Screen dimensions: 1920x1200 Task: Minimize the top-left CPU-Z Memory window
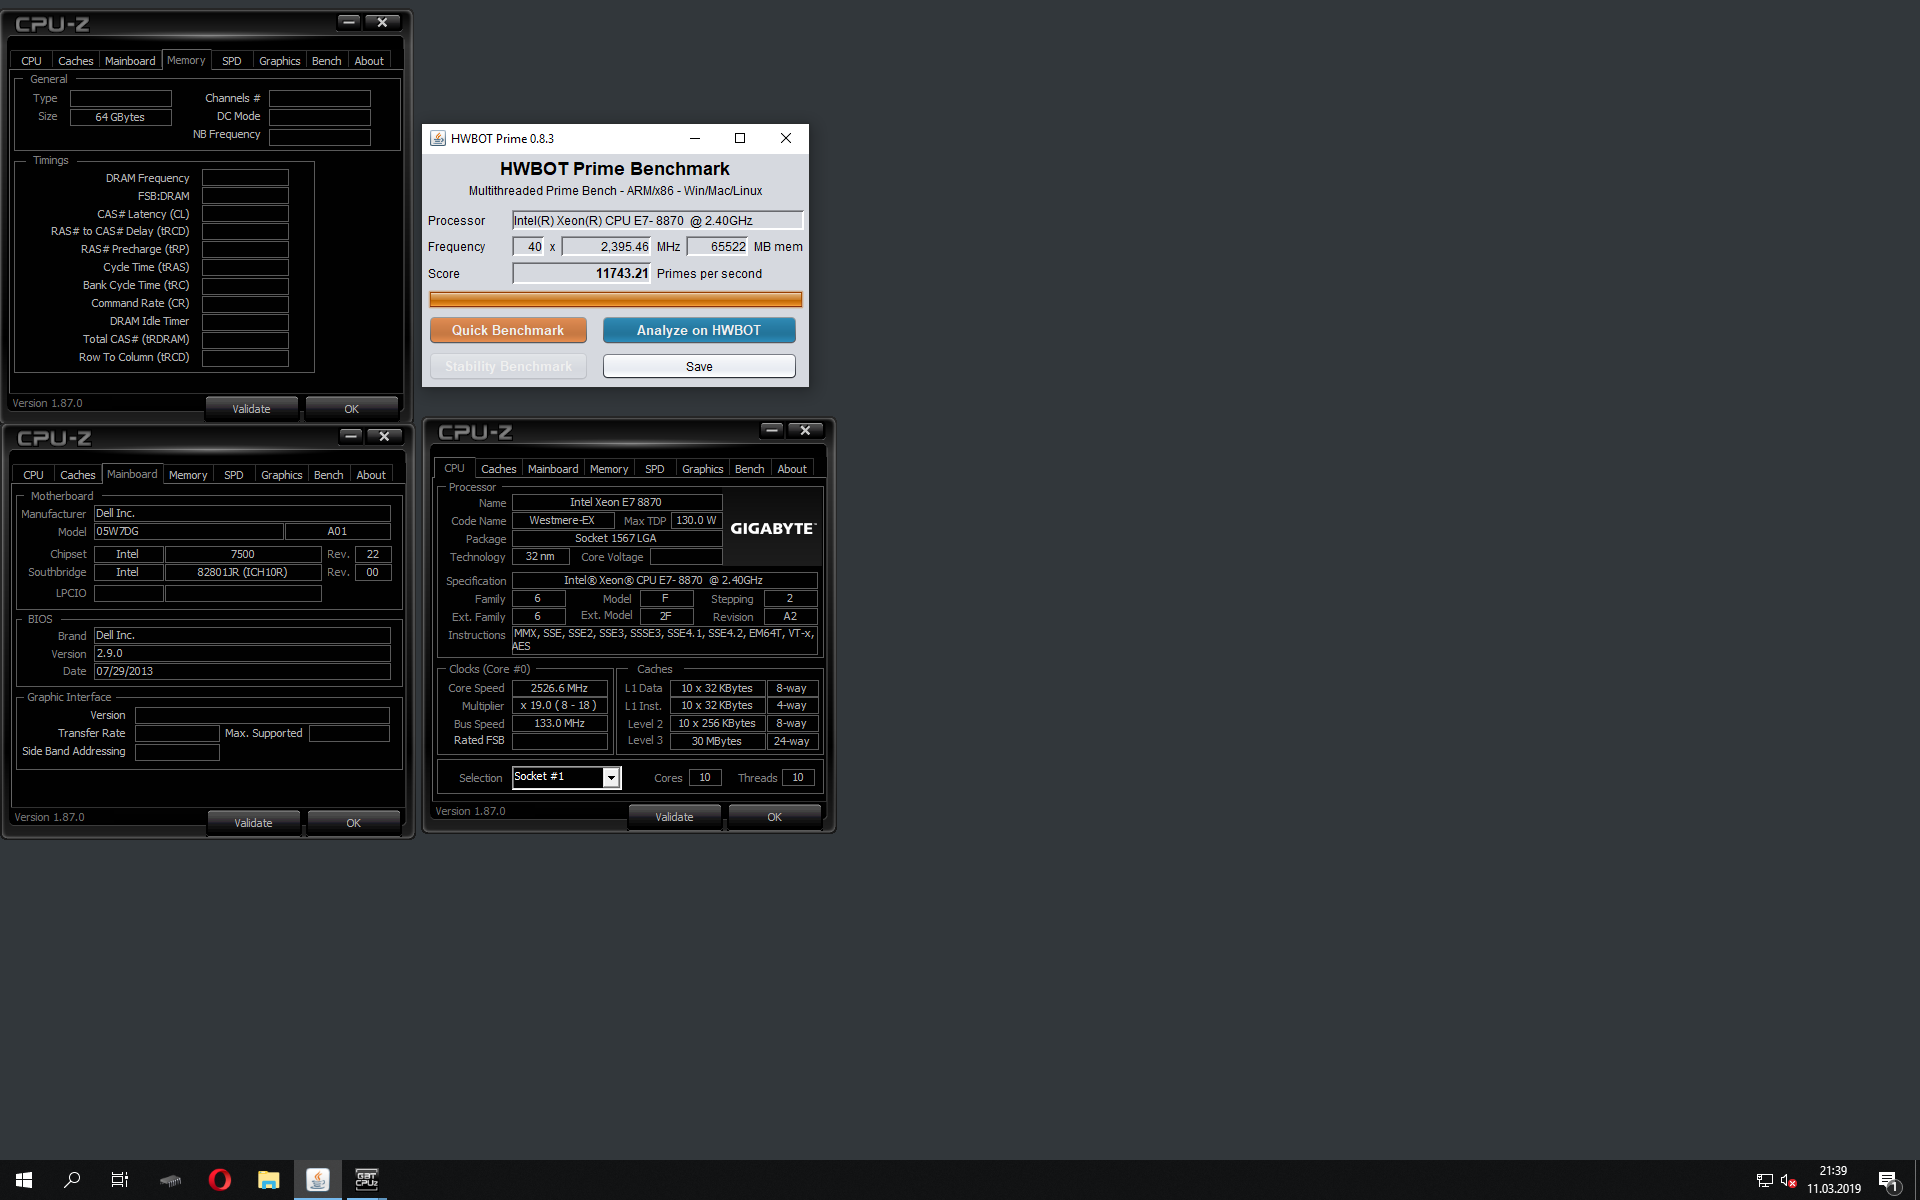point(348,22)
